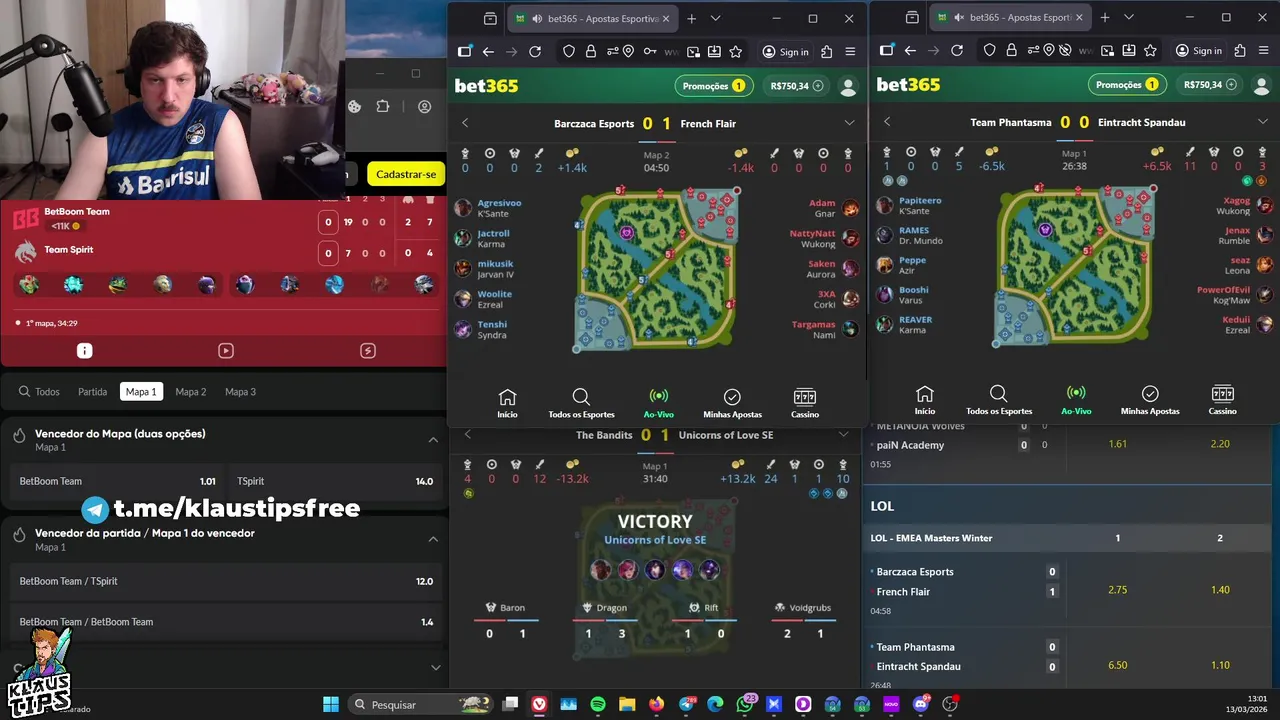Open extensions icon in right browser toolbar

[1240, 51]
